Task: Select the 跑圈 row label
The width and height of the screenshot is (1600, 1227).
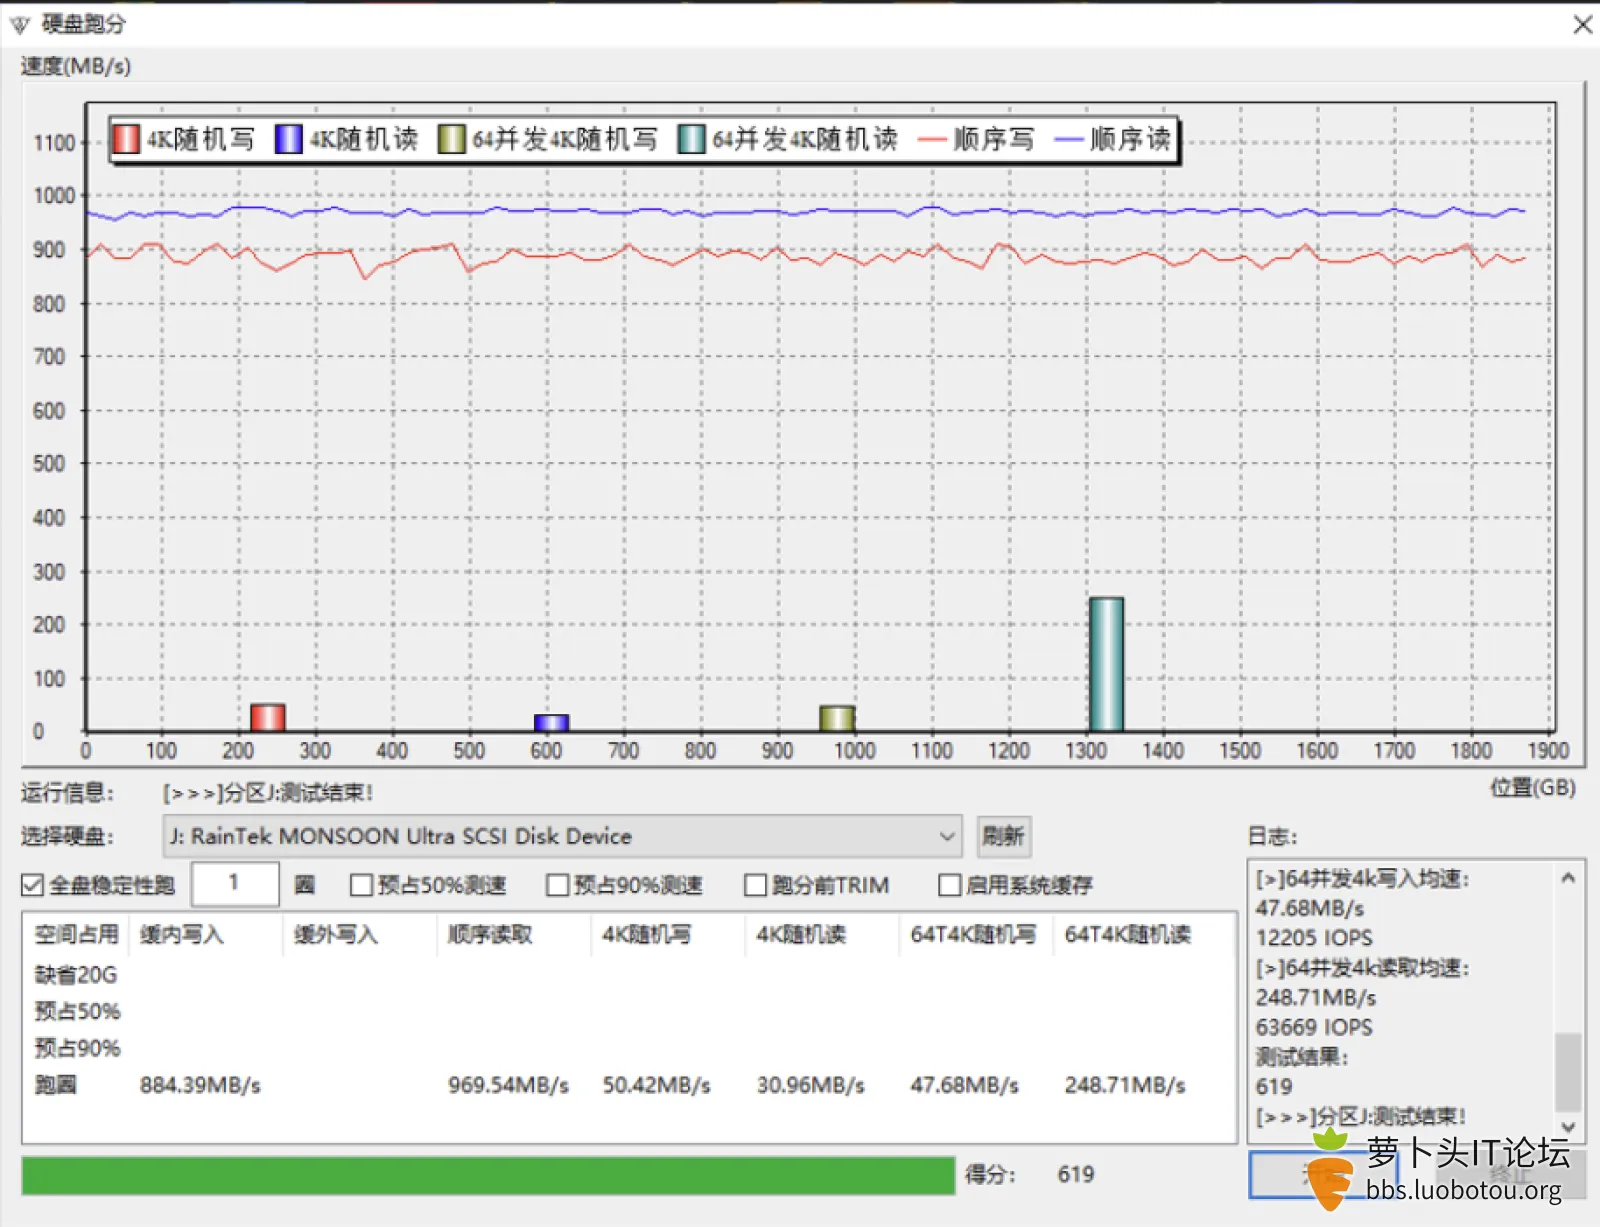Action: point(55,1085)
